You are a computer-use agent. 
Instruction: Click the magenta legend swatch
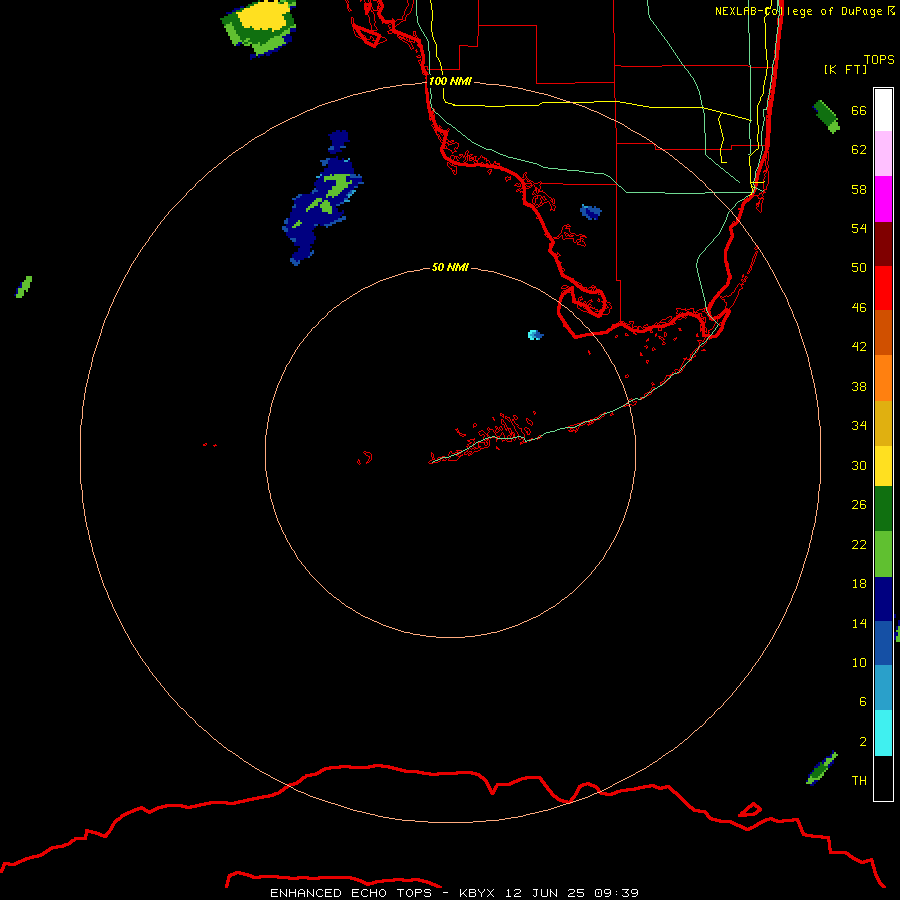click(883, 199)
